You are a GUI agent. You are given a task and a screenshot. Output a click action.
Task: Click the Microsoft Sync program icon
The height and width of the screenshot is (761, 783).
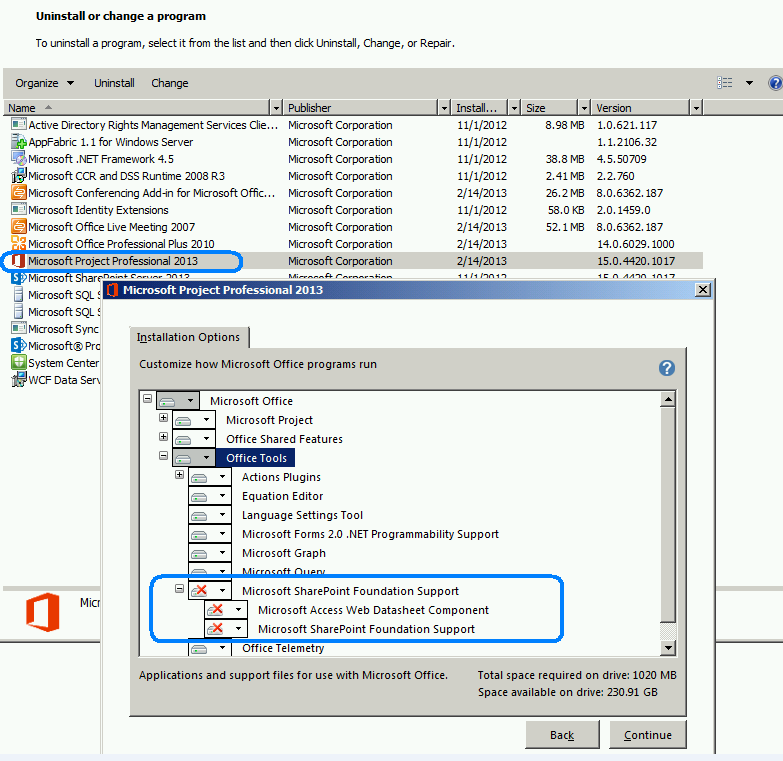(18, 328)
